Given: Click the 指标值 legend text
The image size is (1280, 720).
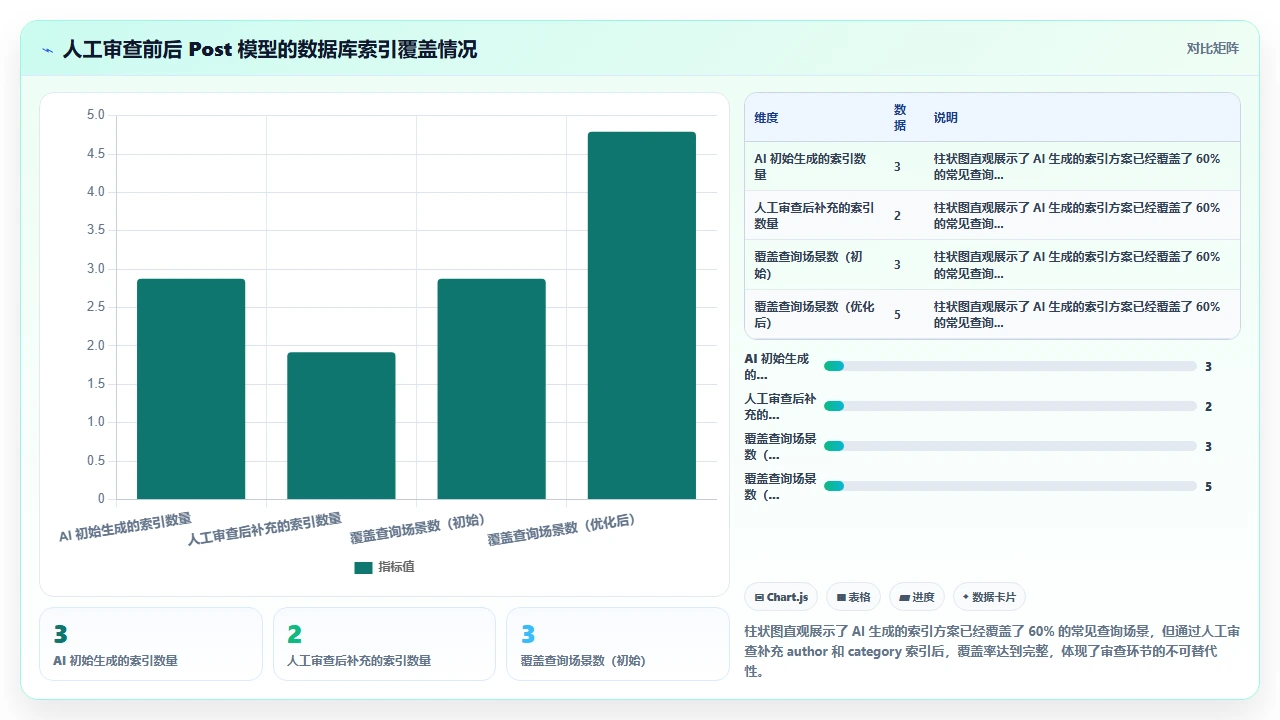Looking at the screenshot, I should [x=396, y=567].
